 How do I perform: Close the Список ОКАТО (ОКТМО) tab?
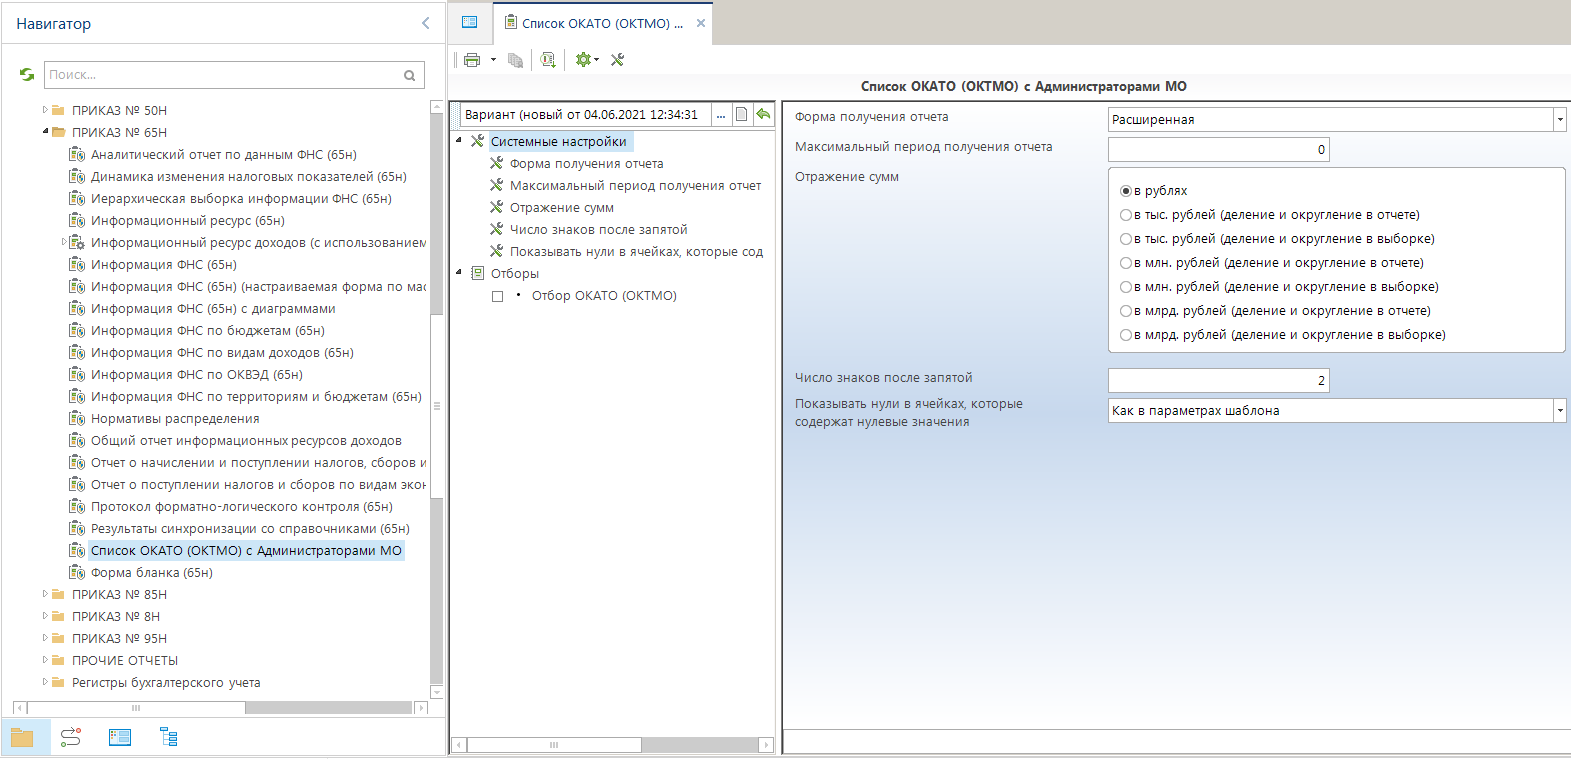[701, 23]
